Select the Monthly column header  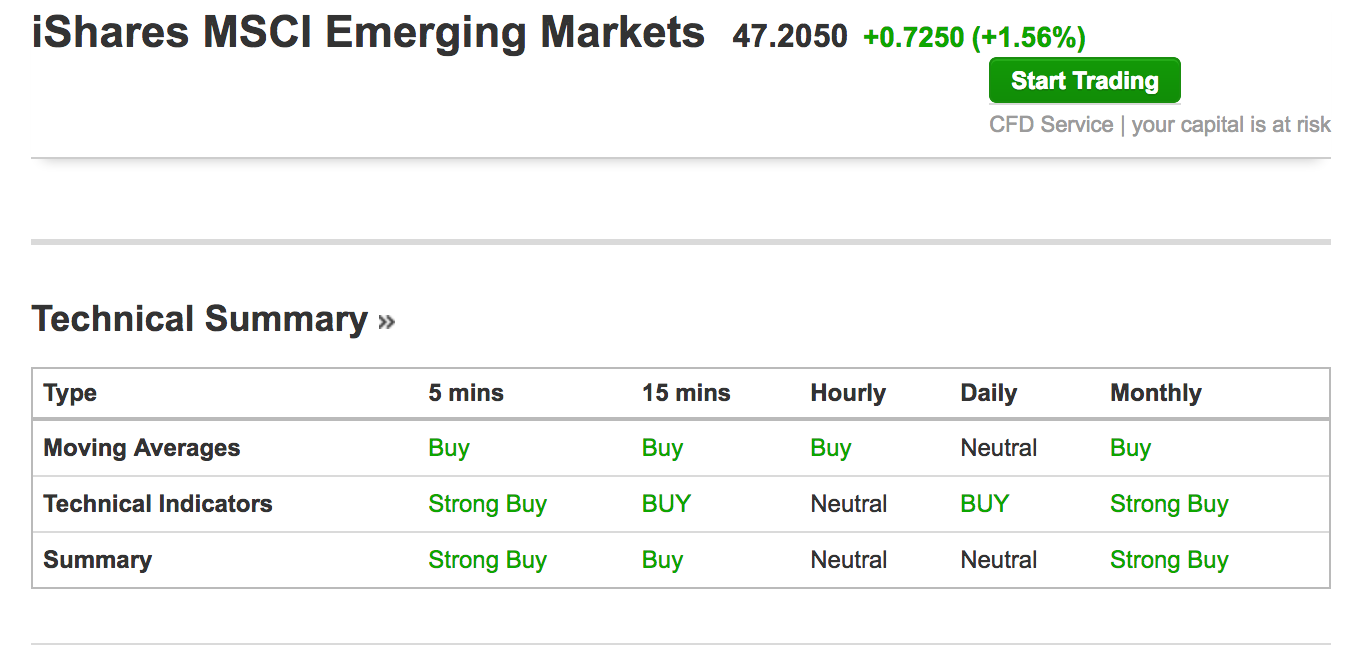point(1156,393)
